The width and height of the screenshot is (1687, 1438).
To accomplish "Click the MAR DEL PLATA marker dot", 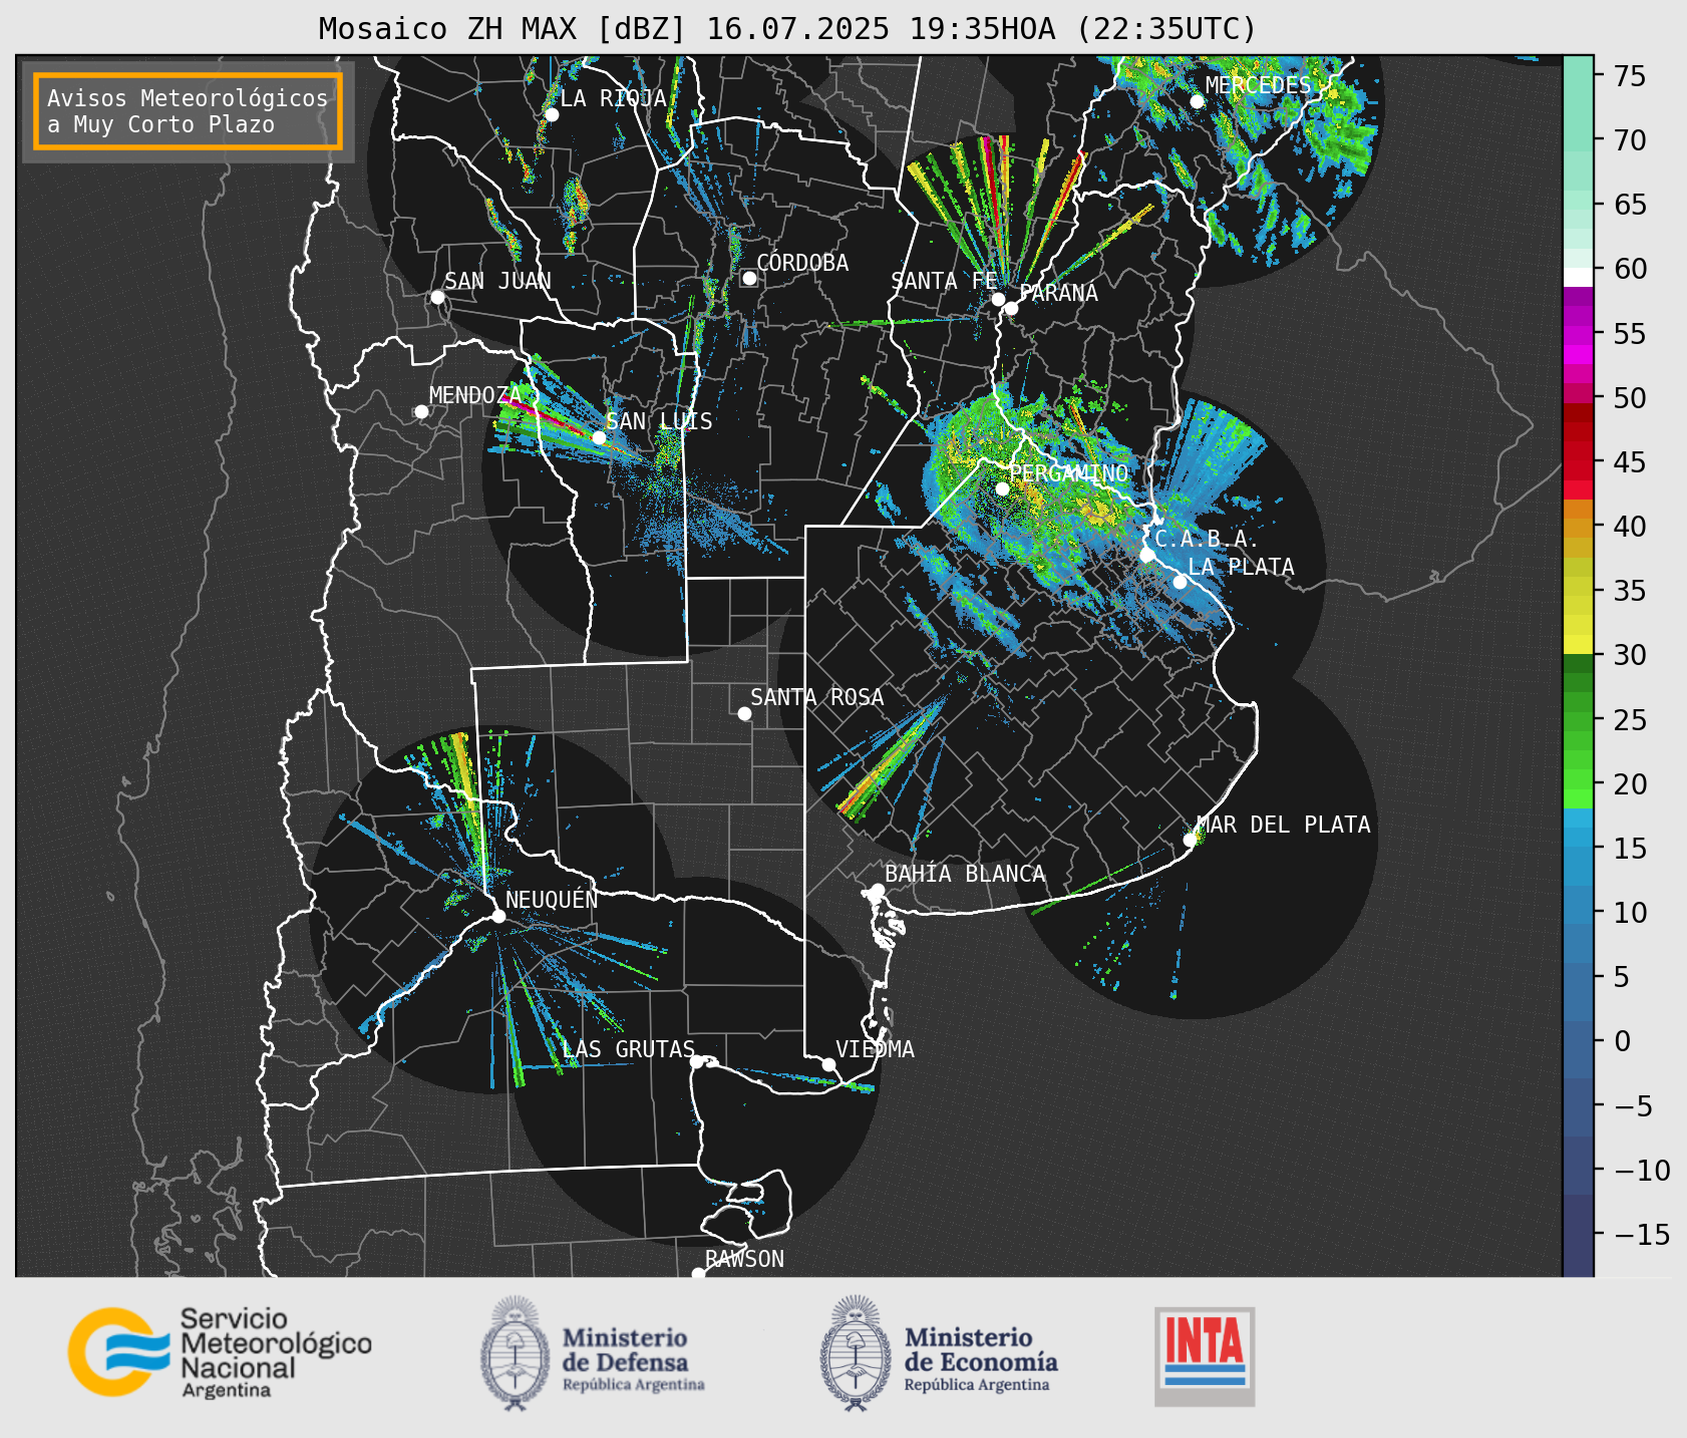I will tap(1190, 840).
